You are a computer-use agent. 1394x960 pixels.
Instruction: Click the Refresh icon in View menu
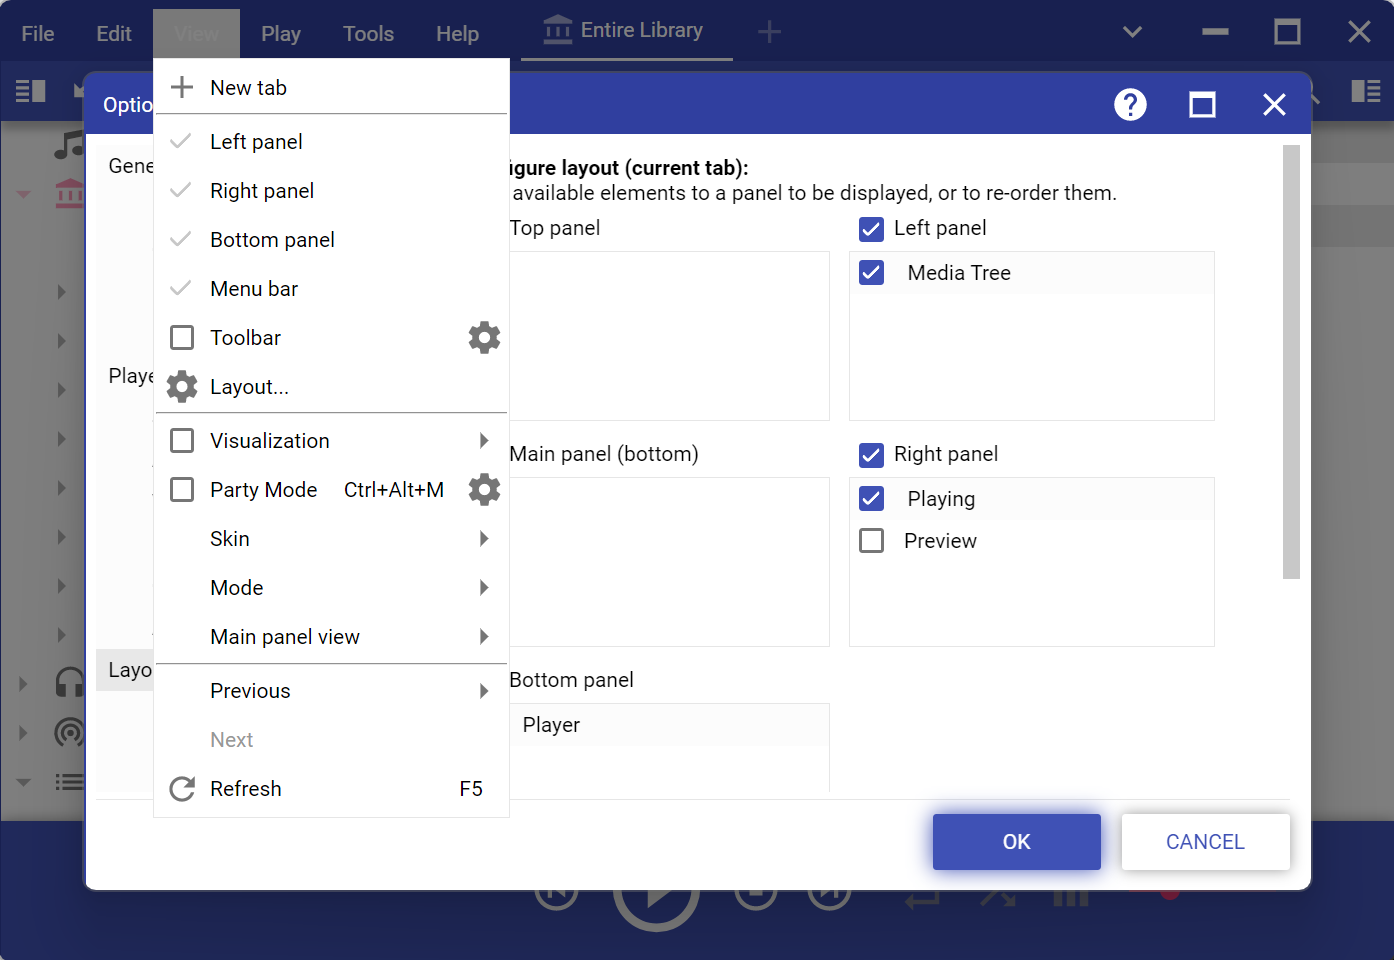(x=182, y=789)
